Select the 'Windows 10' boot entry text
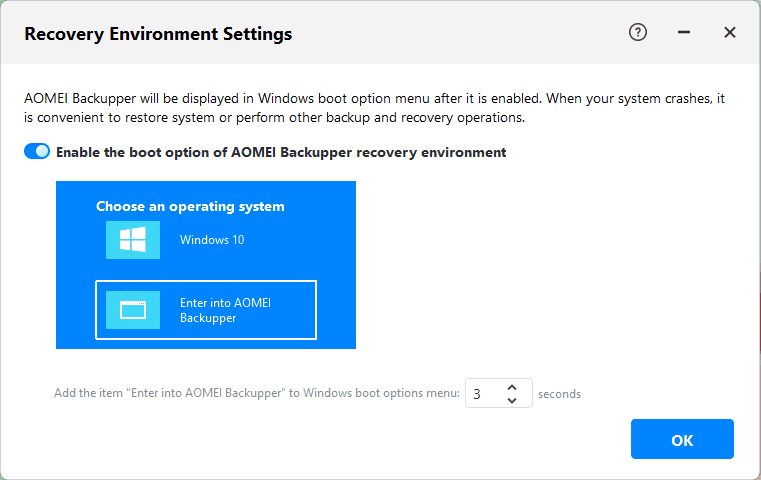The width and height of the screenshot is (761, 480). 212,240
